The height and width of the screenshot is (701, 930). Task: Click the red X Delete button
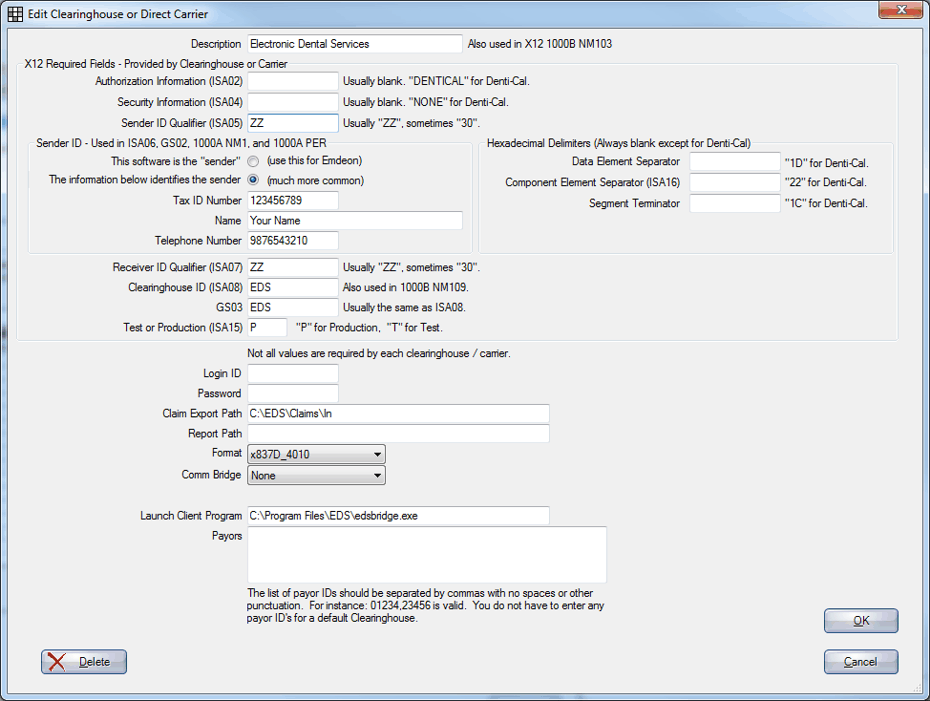(84, 661)
